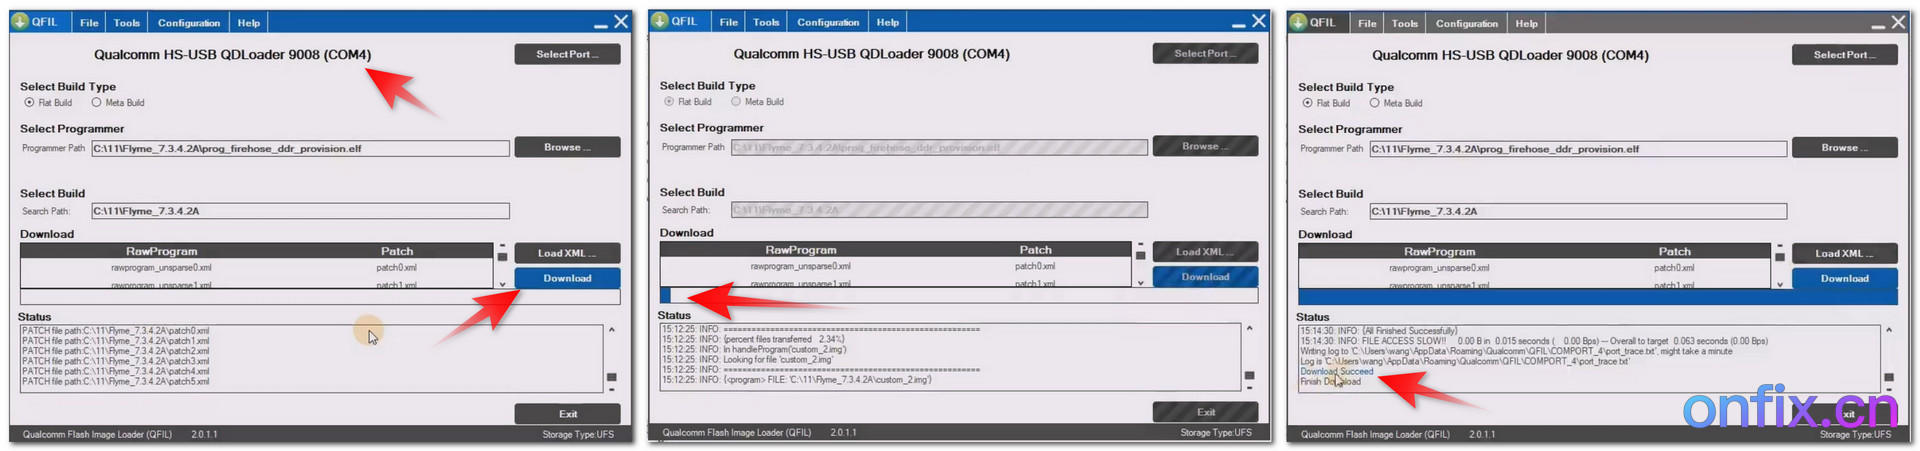Click the QFIL logo icon in left window

click(x=20, y=21)
